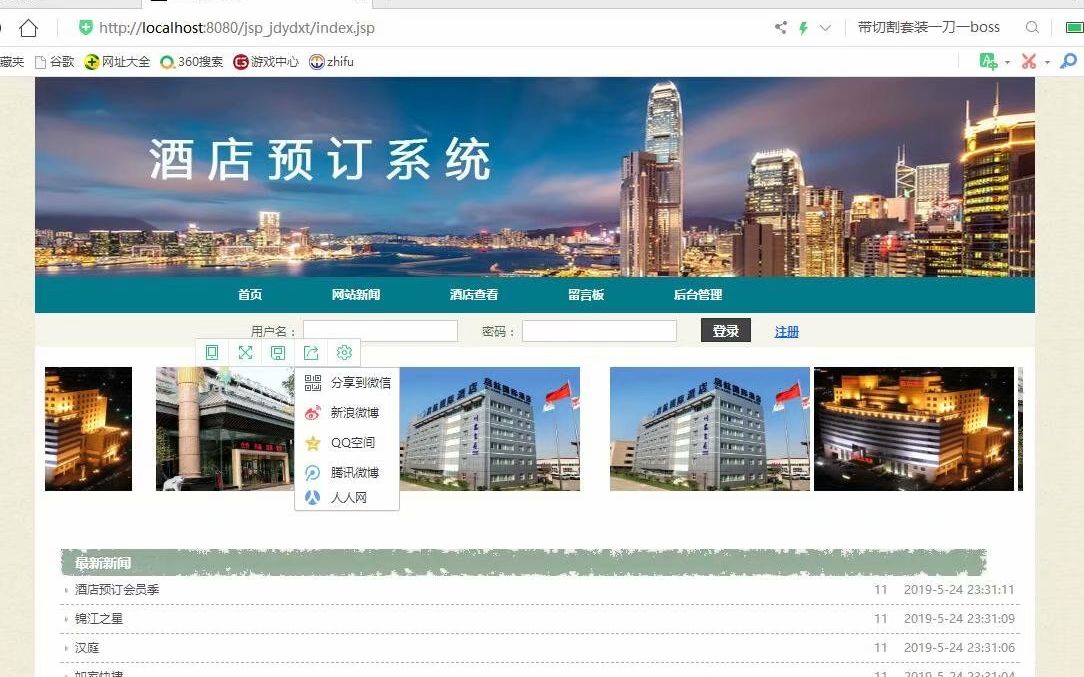Click the settings gear in the carousel toolbar
Screen dimensions: 1084x677
(x=344, y=352)
